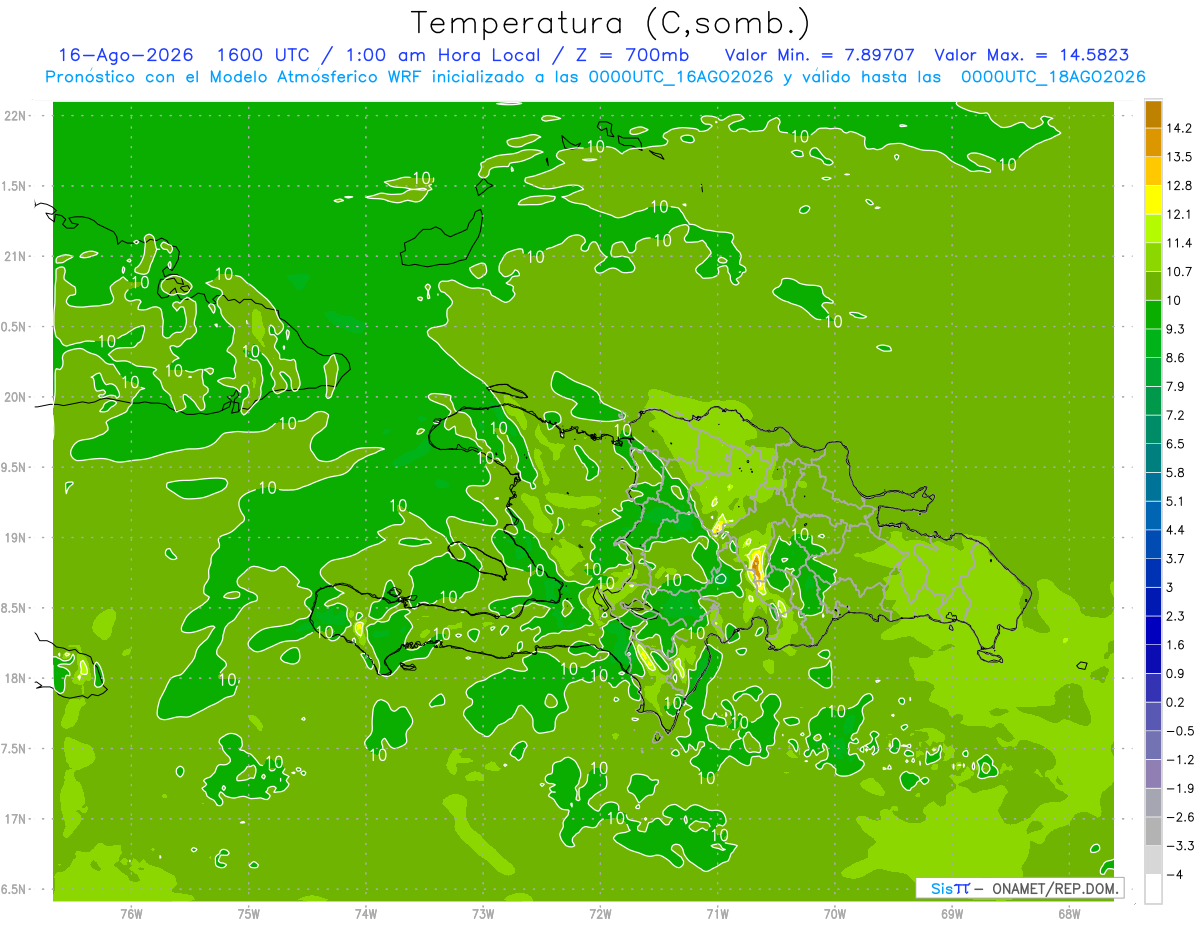Click the '0.2' colorbar label

pos(1175,703)
